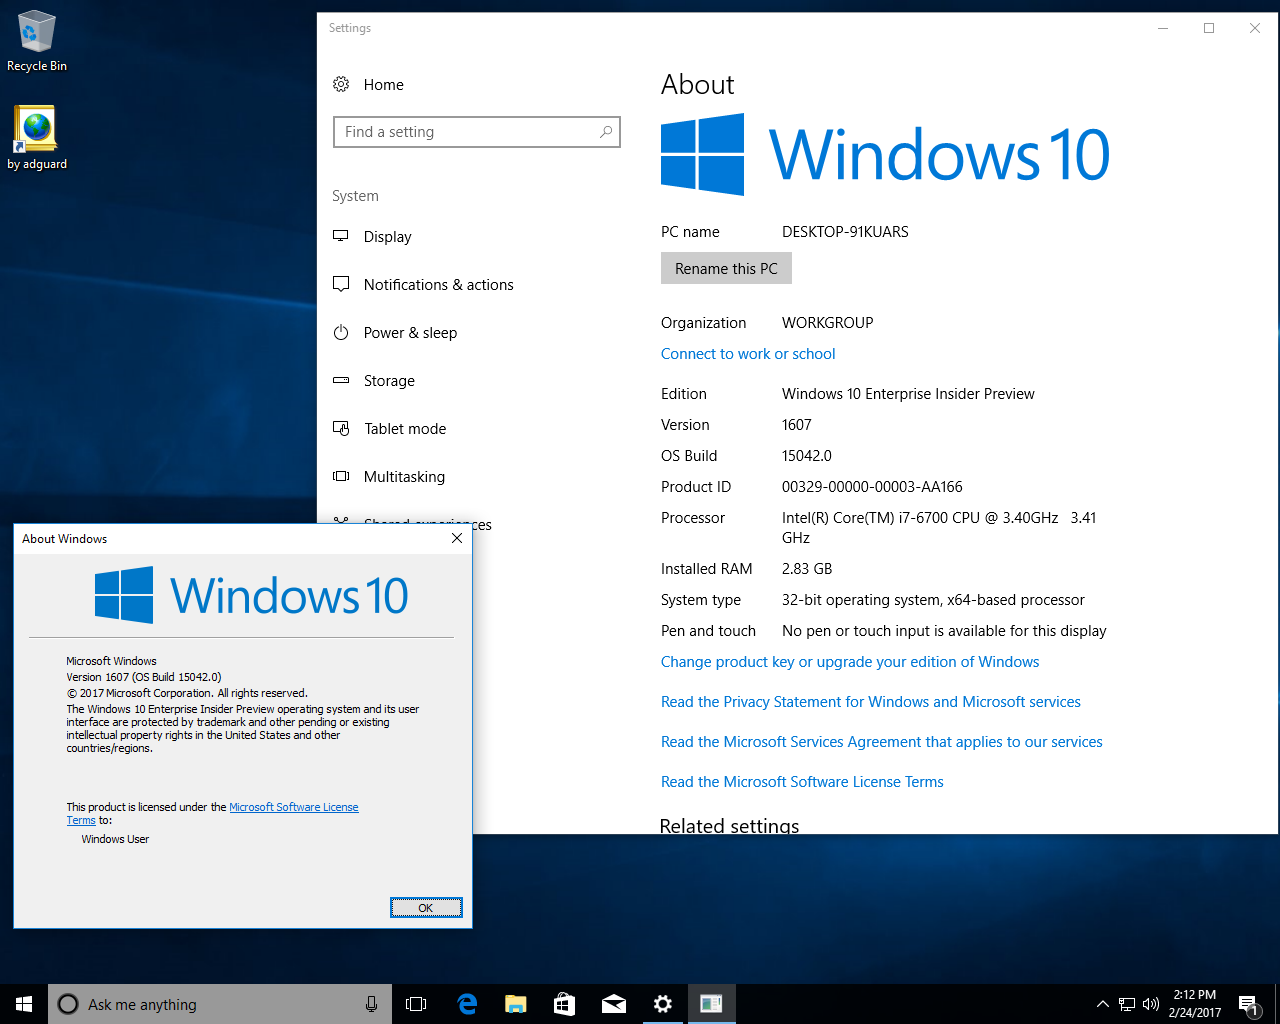The image size is (1280, 1024).
Task: Select the Display monitor icon
Action: point(341,236)
